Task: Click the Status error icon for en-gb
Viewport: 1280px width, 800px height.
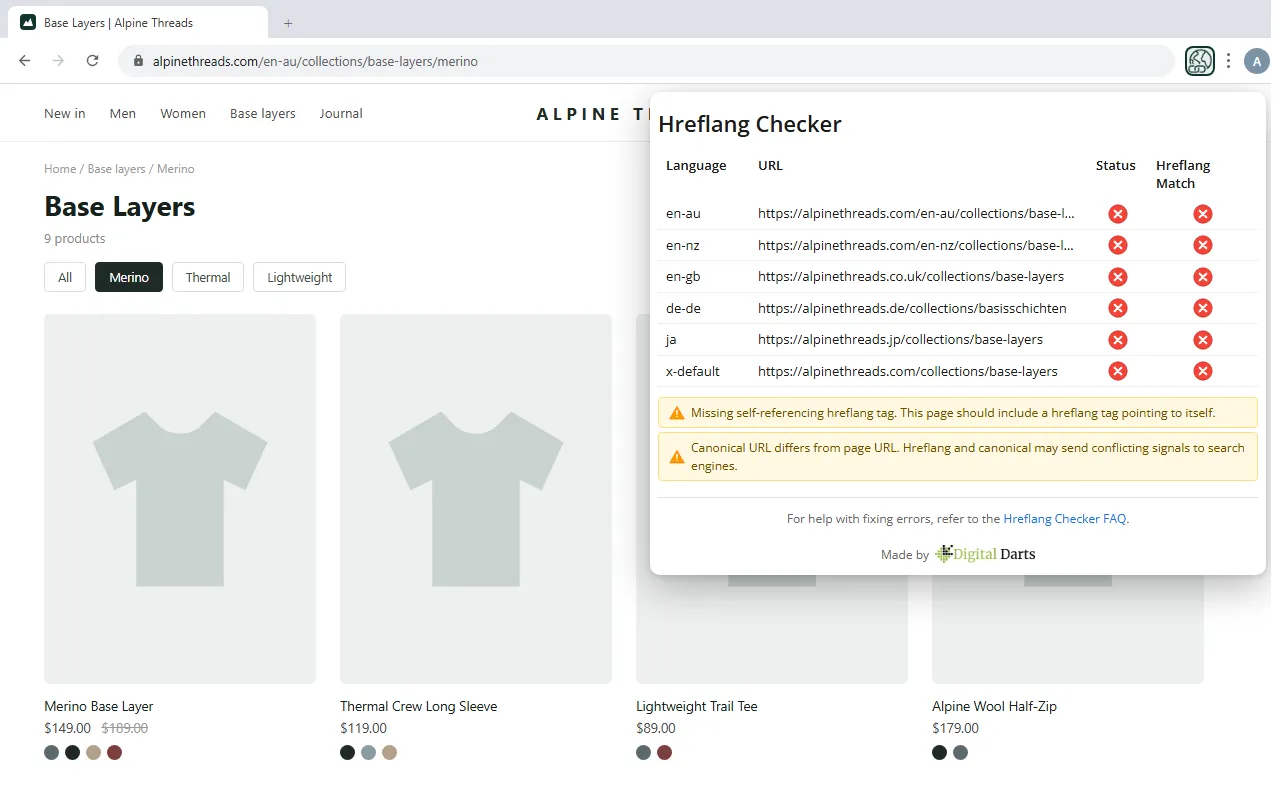Action: [1118, 276]
